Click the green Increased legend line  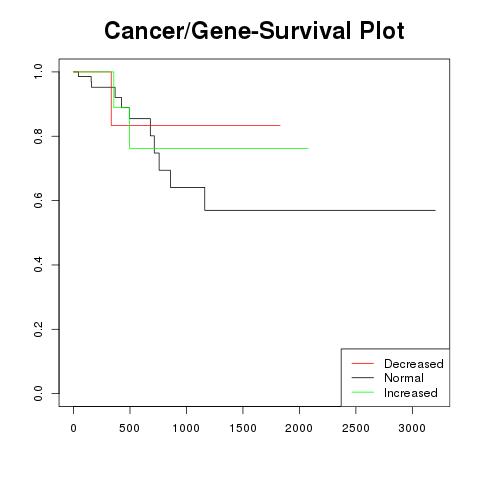coord(363,392)
